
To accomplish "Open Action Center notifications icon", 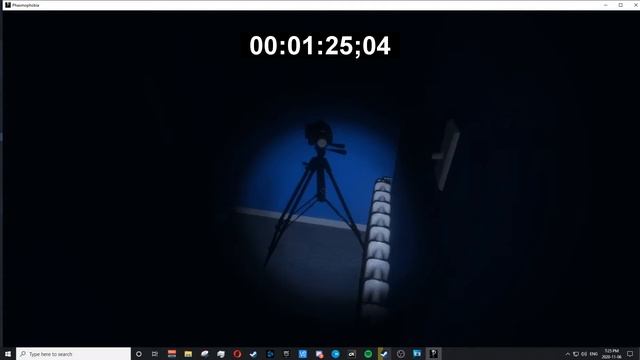I will [631, 354].
